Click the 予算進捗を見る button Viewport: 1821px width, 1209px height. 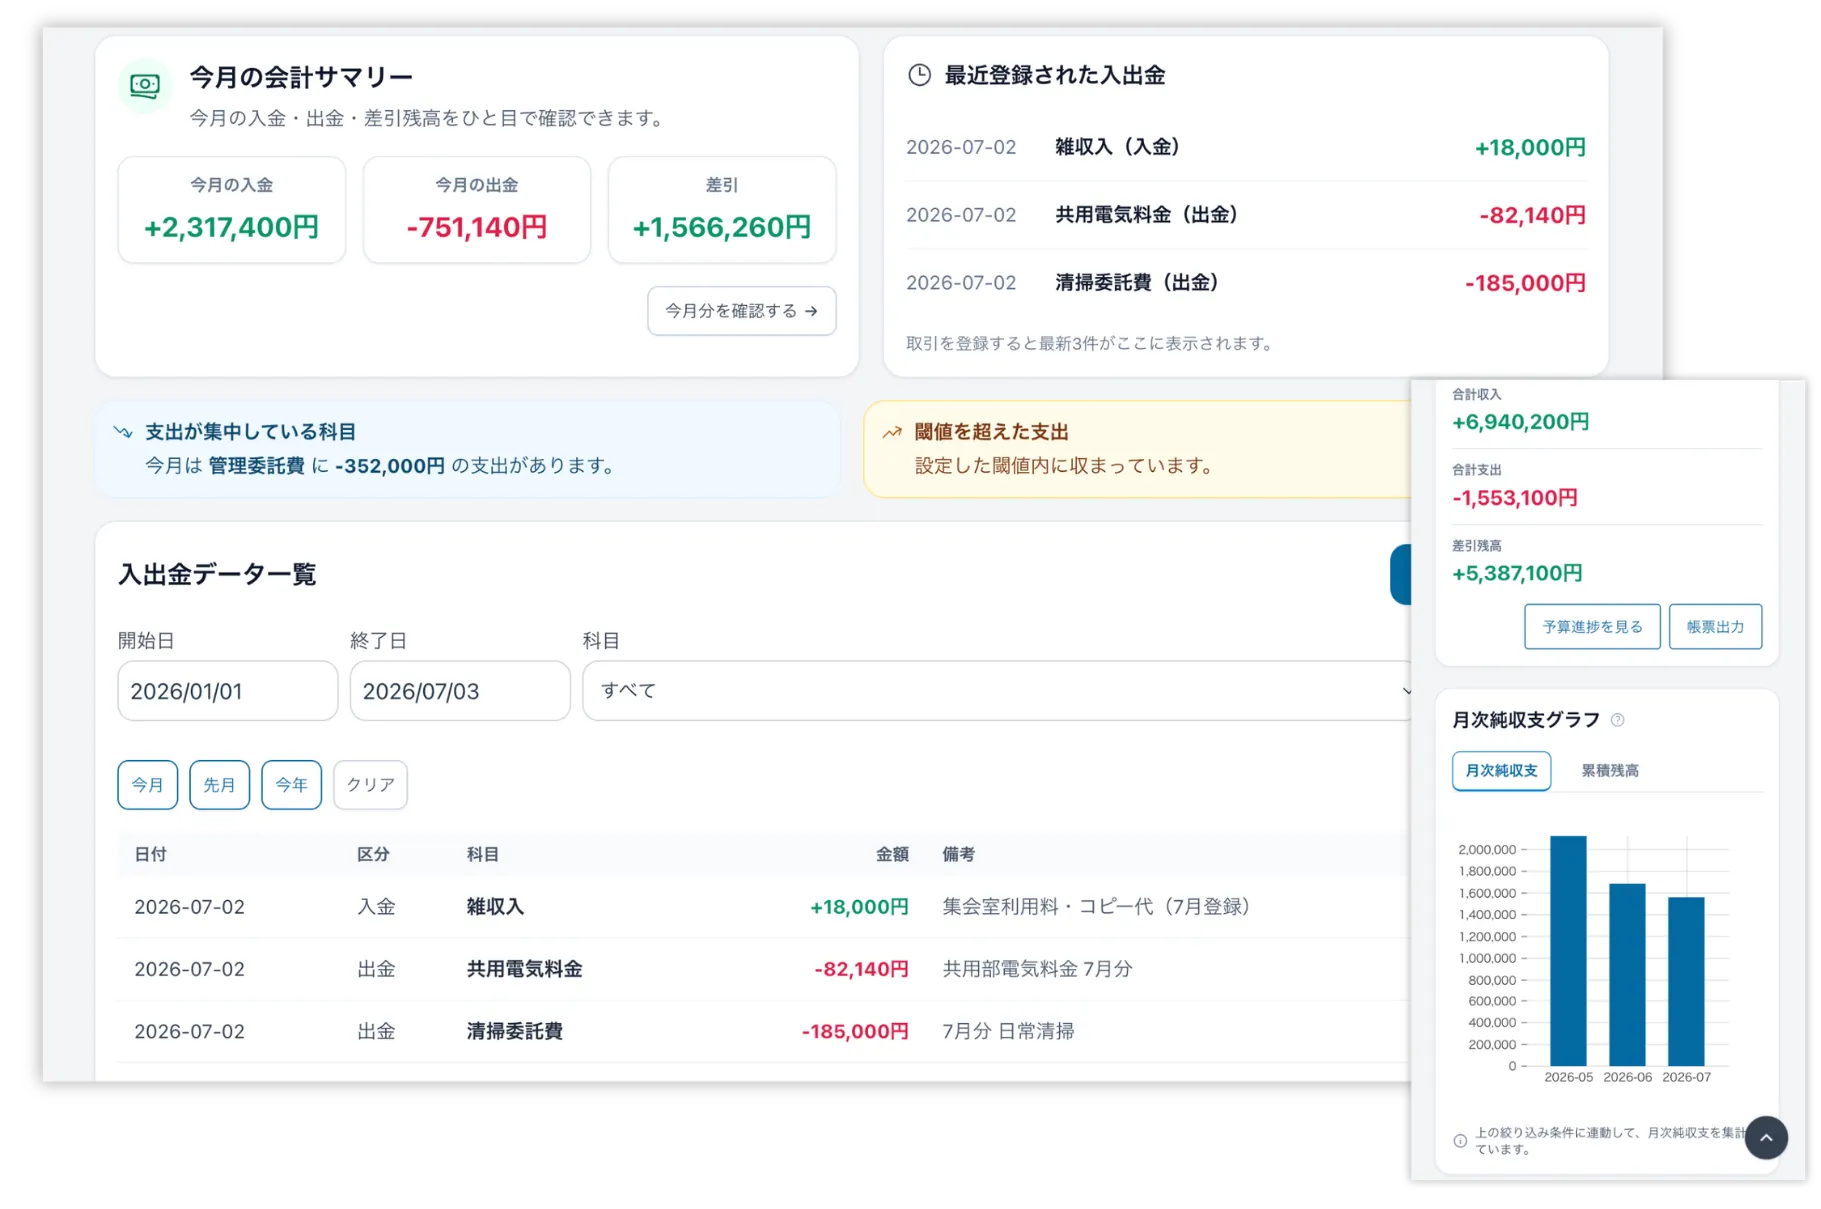tap(1592, 627)
